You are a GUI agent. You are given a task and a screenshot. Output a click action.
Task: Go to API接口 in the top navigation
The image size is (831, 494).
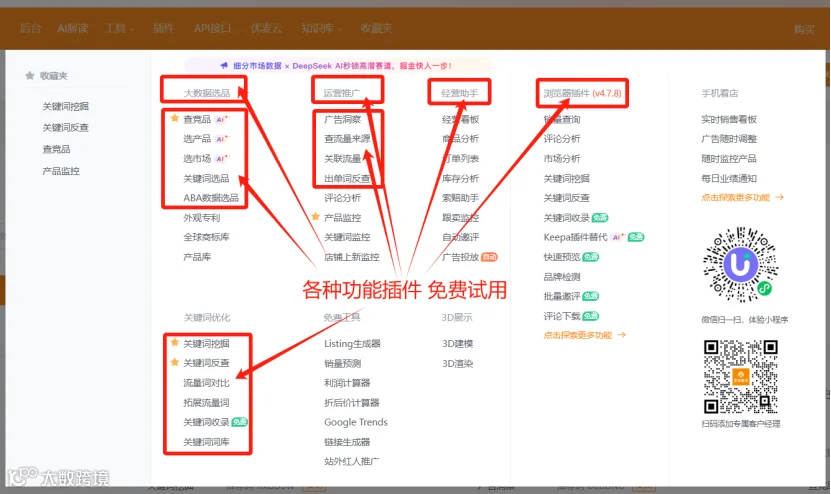coord(212,29)
